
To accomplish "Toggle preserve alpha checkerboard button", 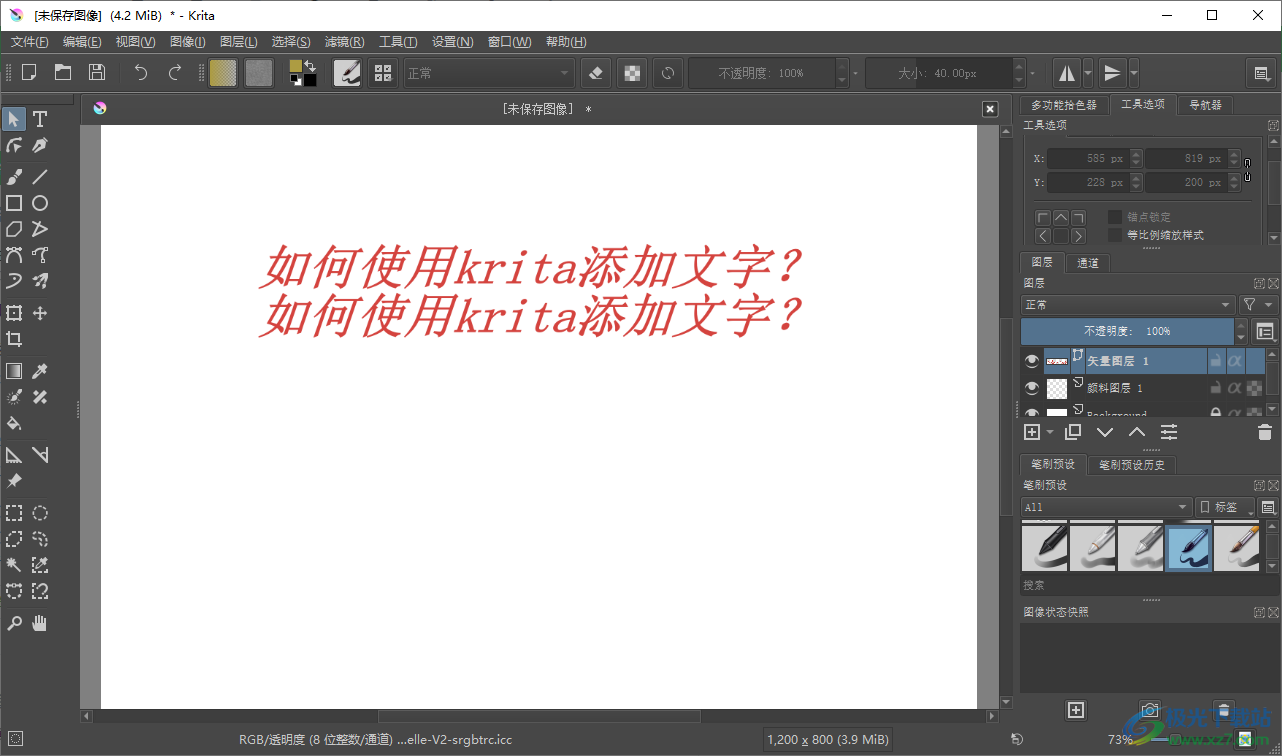I will (x=631, y=72).
